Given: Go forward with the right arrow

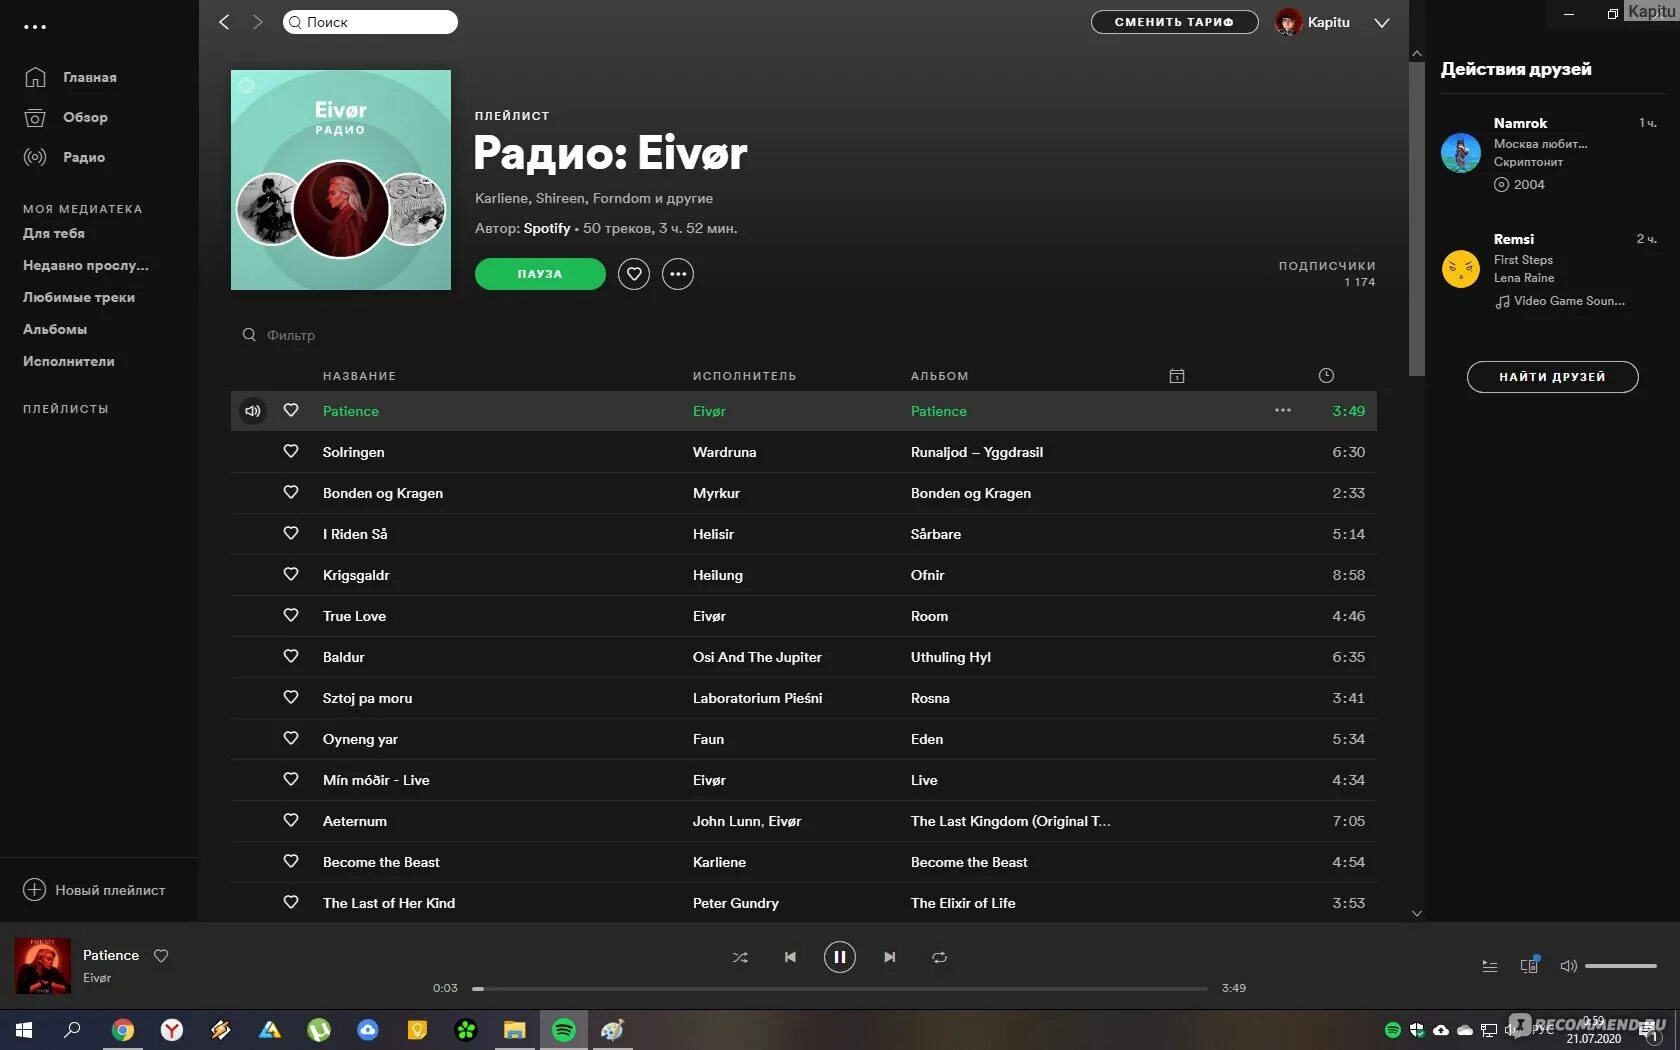Looking at the screenshot, I should (257, 22).
